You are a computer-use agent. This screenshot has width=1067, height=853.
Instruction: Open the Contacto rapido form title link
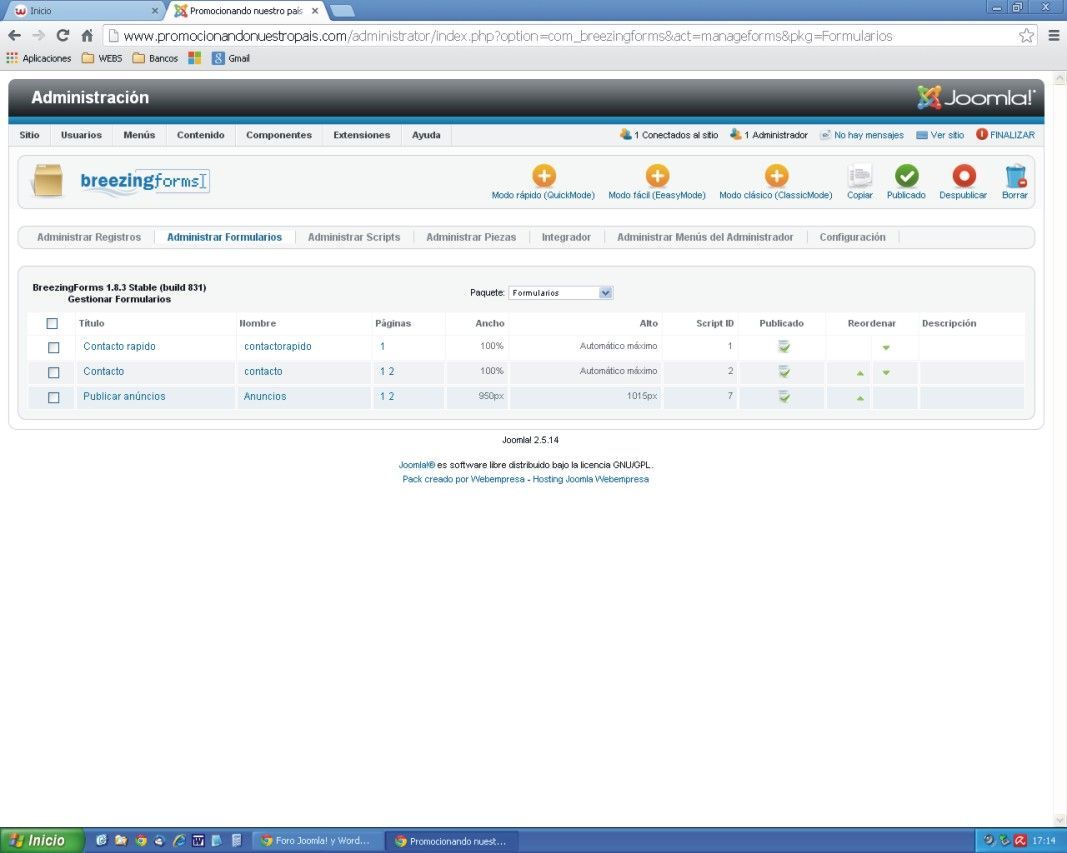coord(119,347)
